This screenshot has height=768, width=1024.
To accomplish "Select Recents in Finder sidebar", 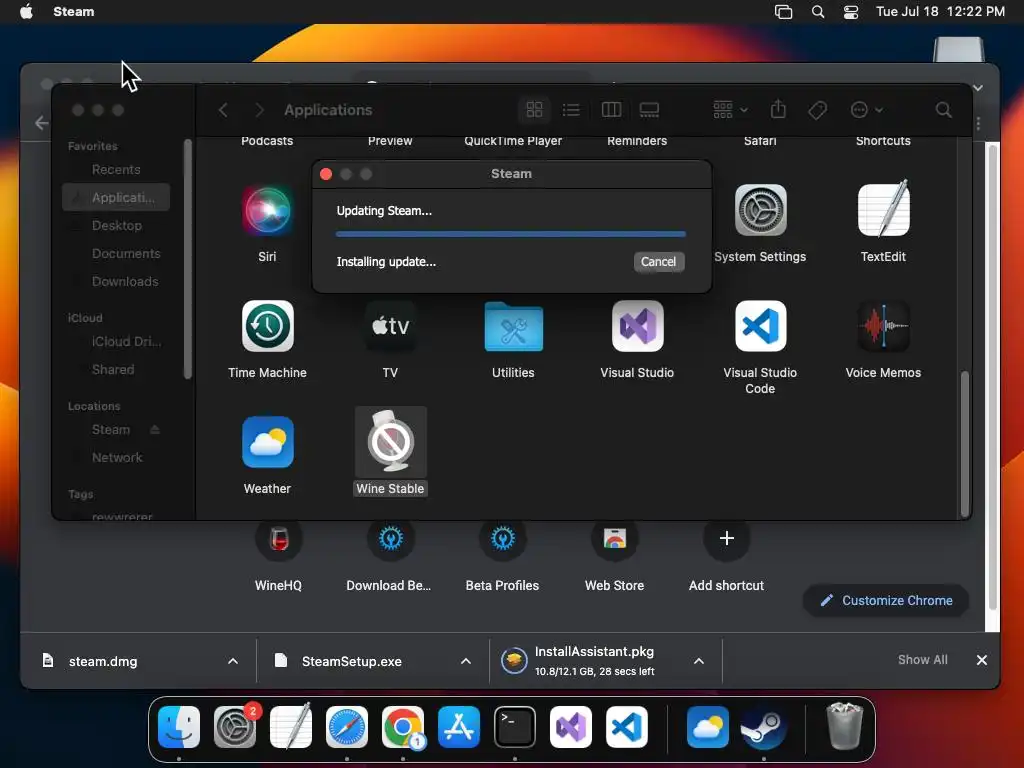I will tap(116, 169).
